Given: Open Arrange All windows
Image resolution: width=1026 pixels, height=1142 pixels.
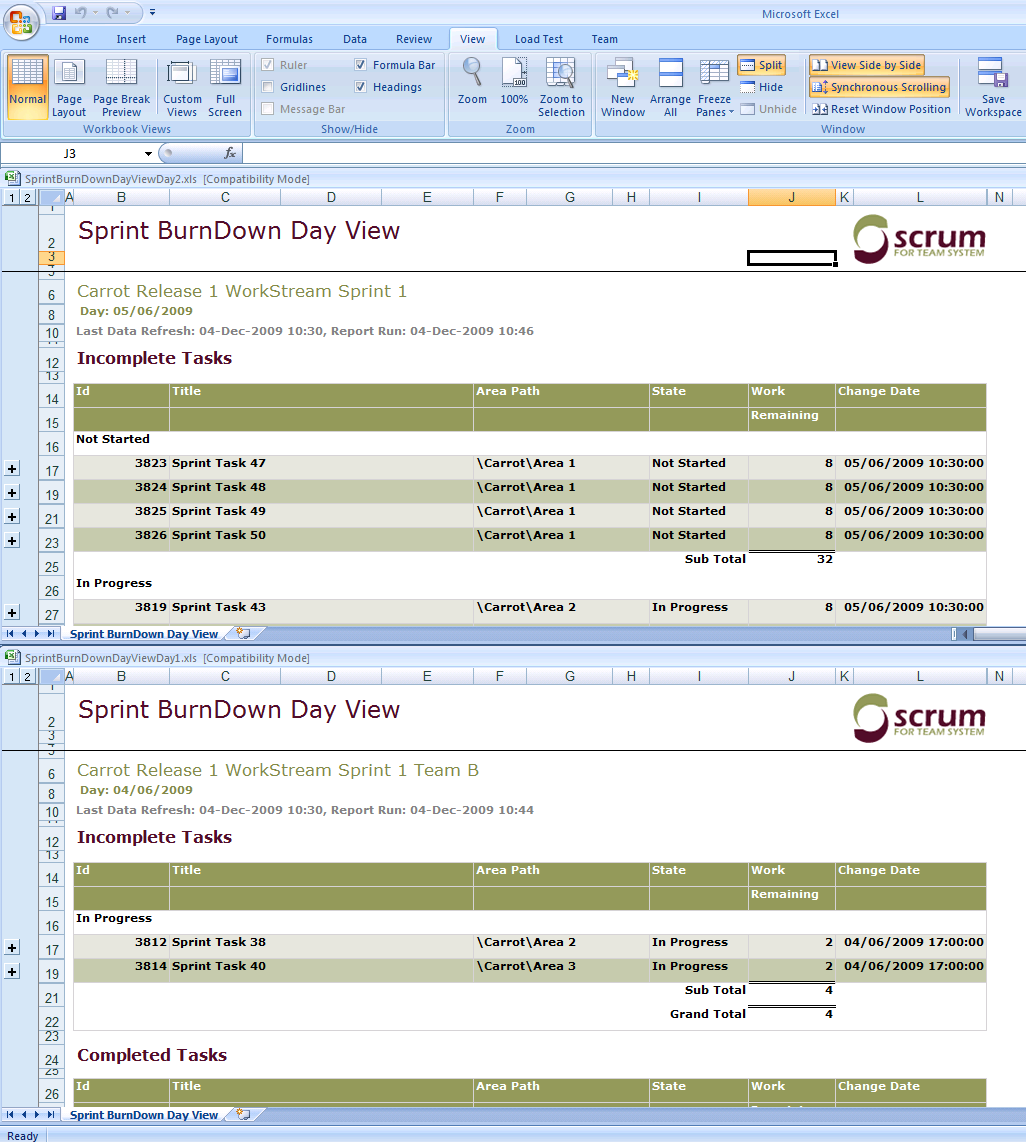Looking at the screenshot, I should pyautogui.click(x=670, y=87).
